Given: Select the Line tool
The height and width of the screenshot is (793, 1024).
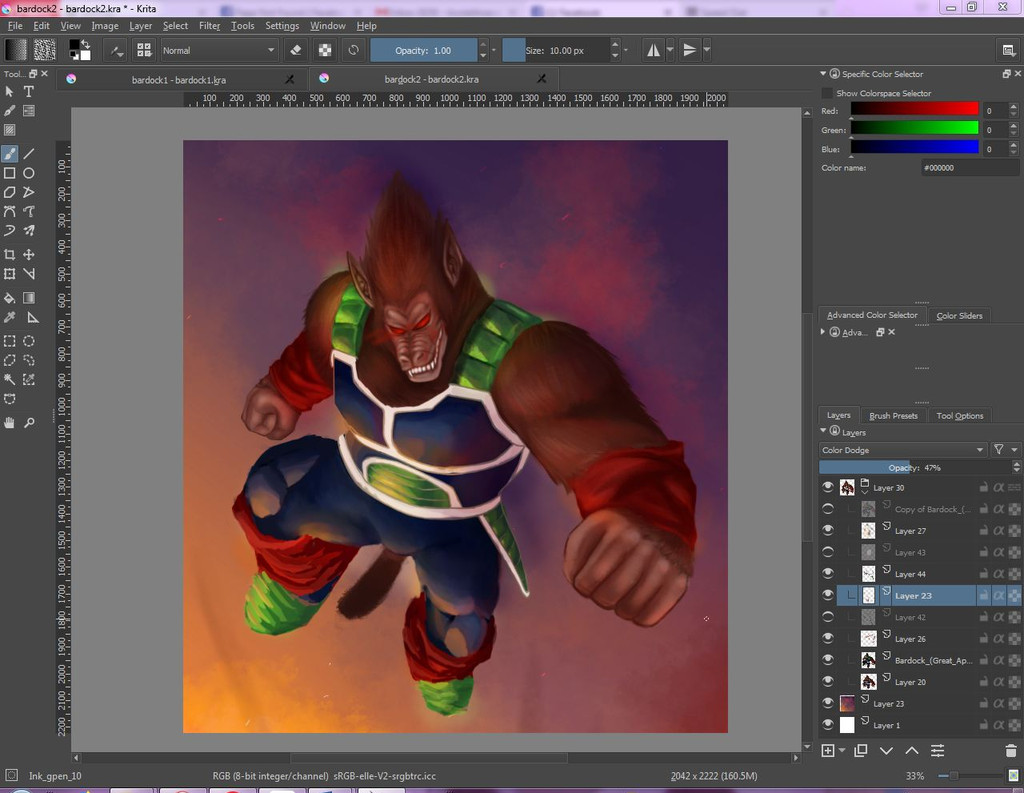Looking at the screenshot, I should pos(29,154).
